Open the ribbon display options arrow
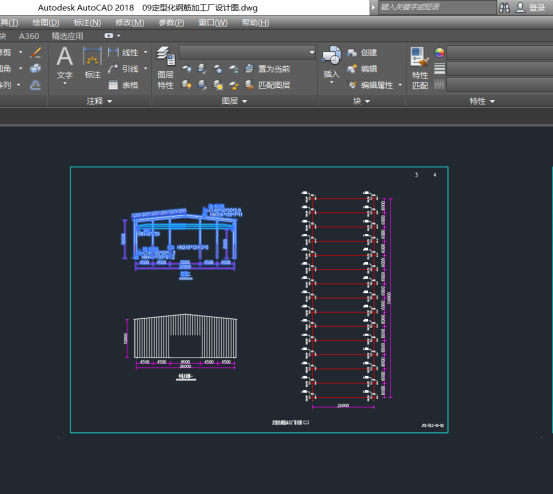Image resolution: width=553 pixels, height=494 pixels. pos(118,36)
